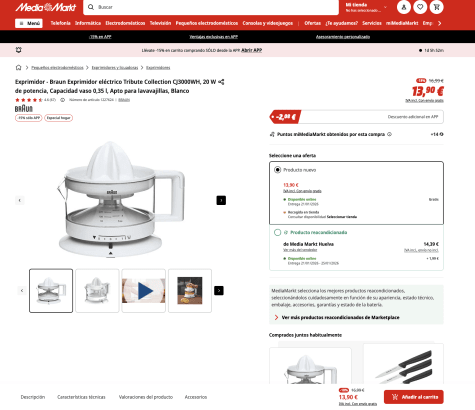Expand the Mi tienda store dropdown

(x=366, y=7)
